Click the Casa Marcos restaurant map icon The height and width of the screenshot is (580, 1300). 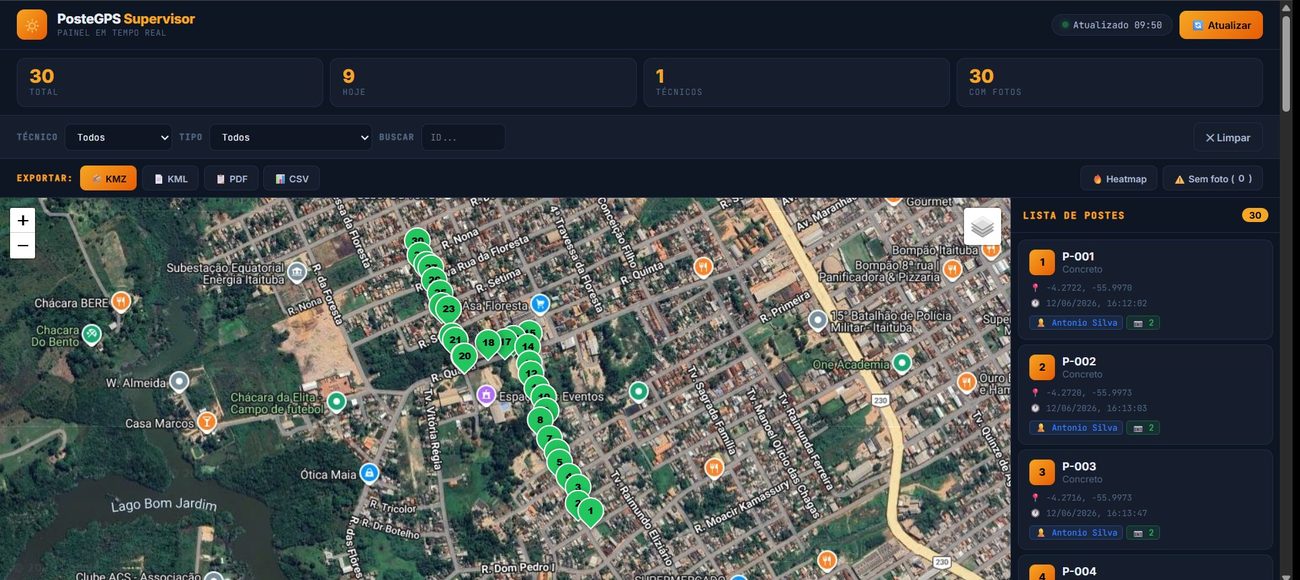207,422
